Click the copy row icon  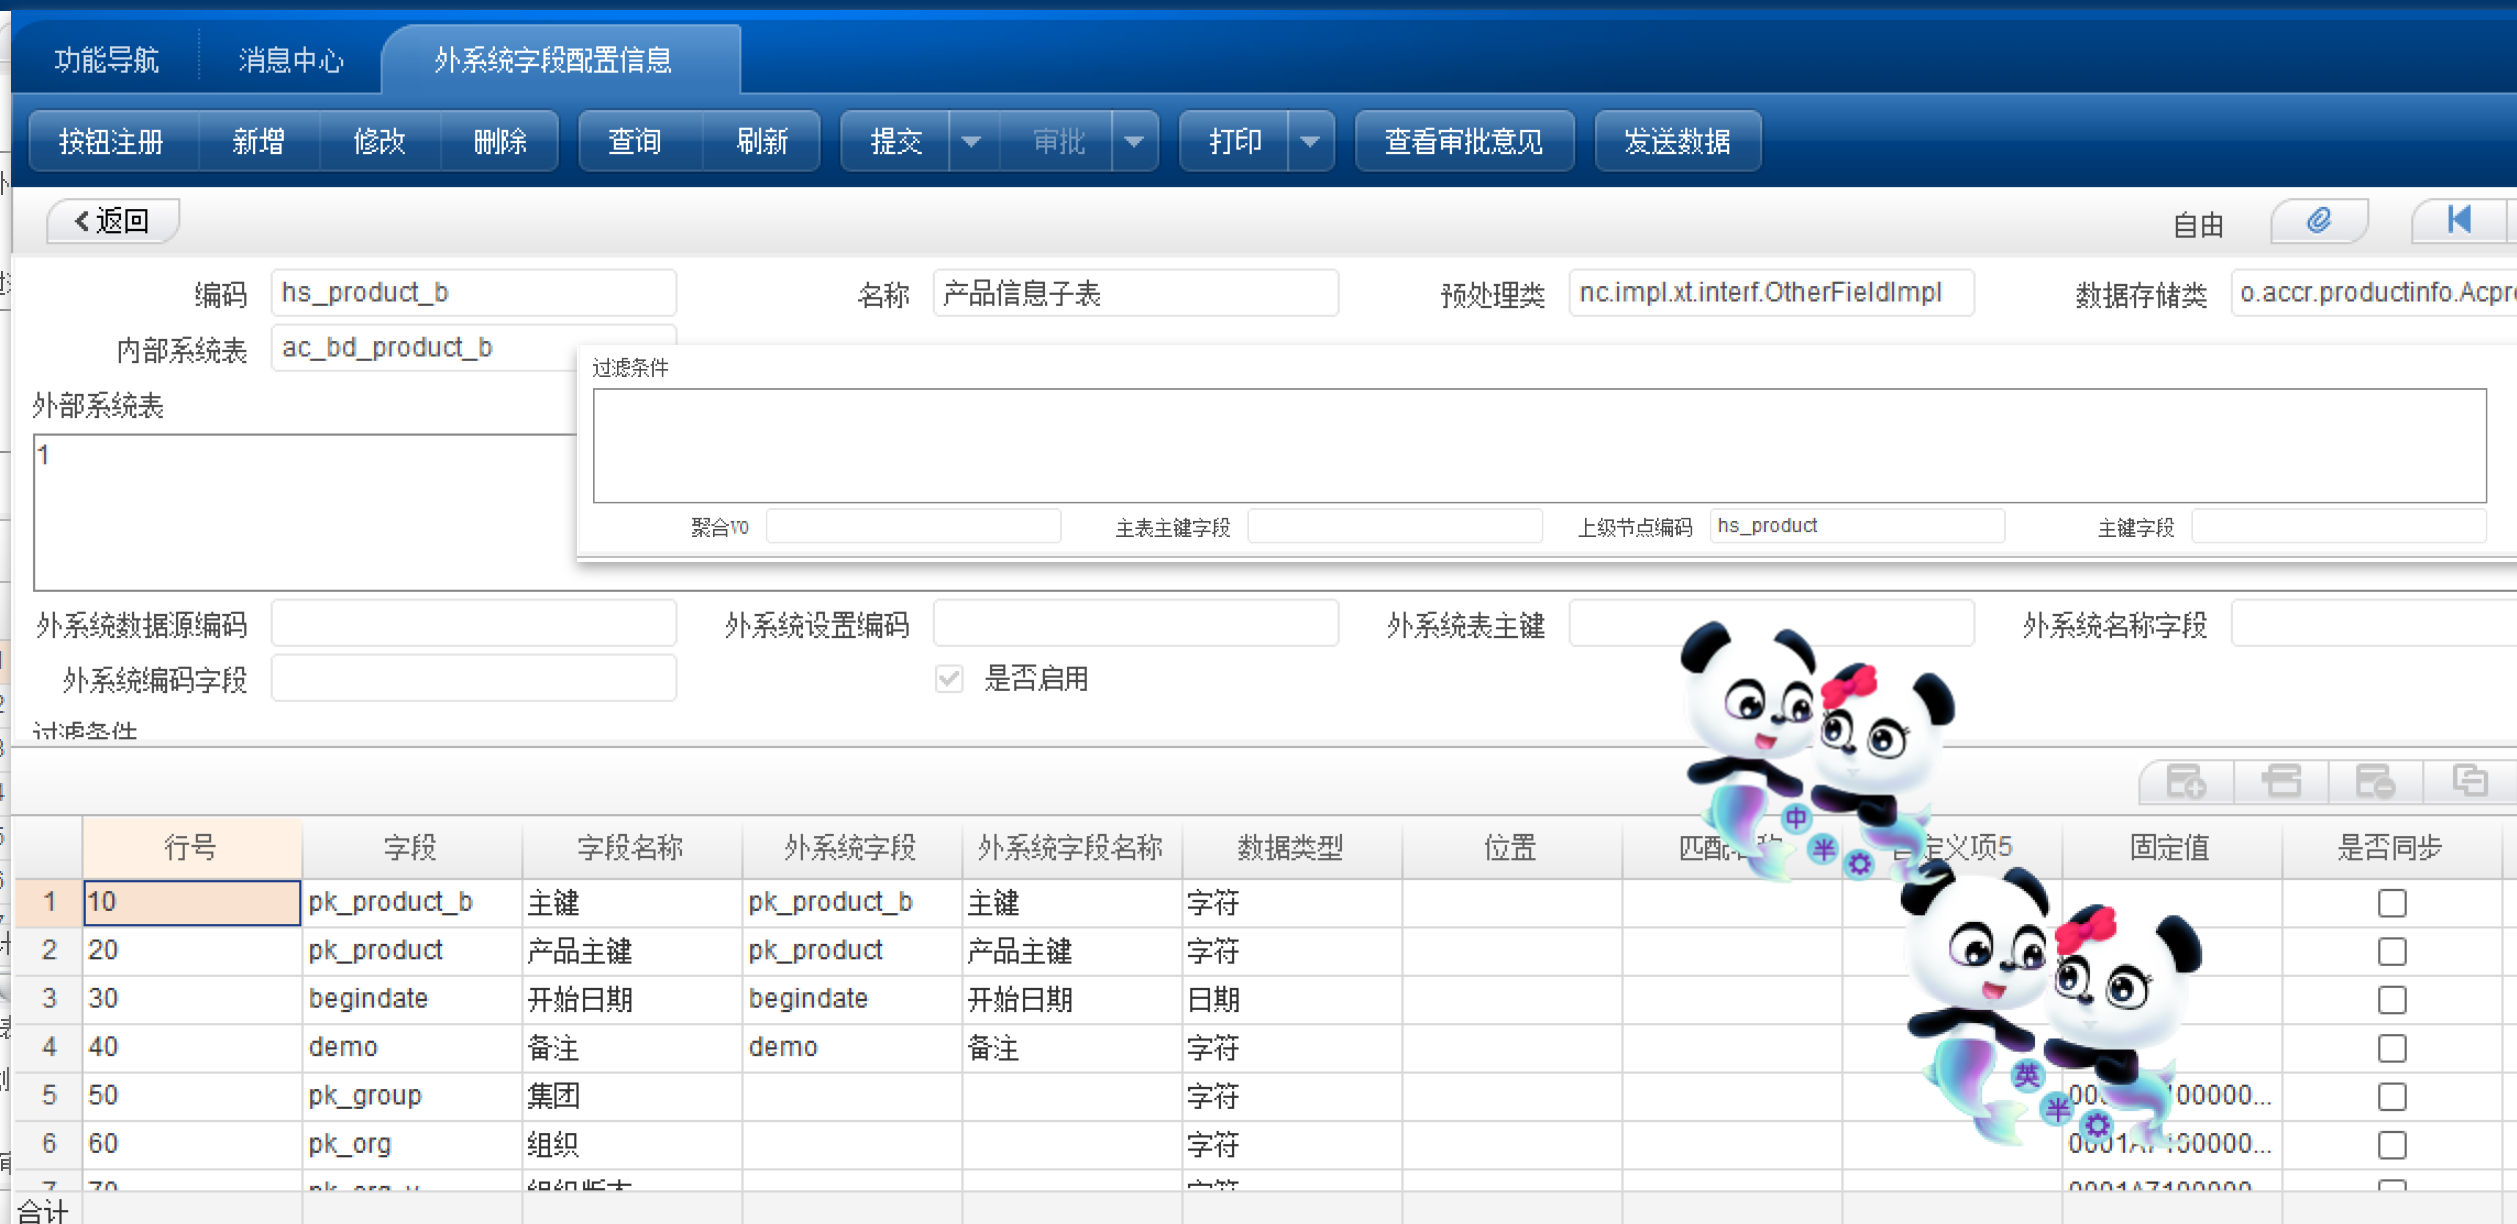point(2469,781)
